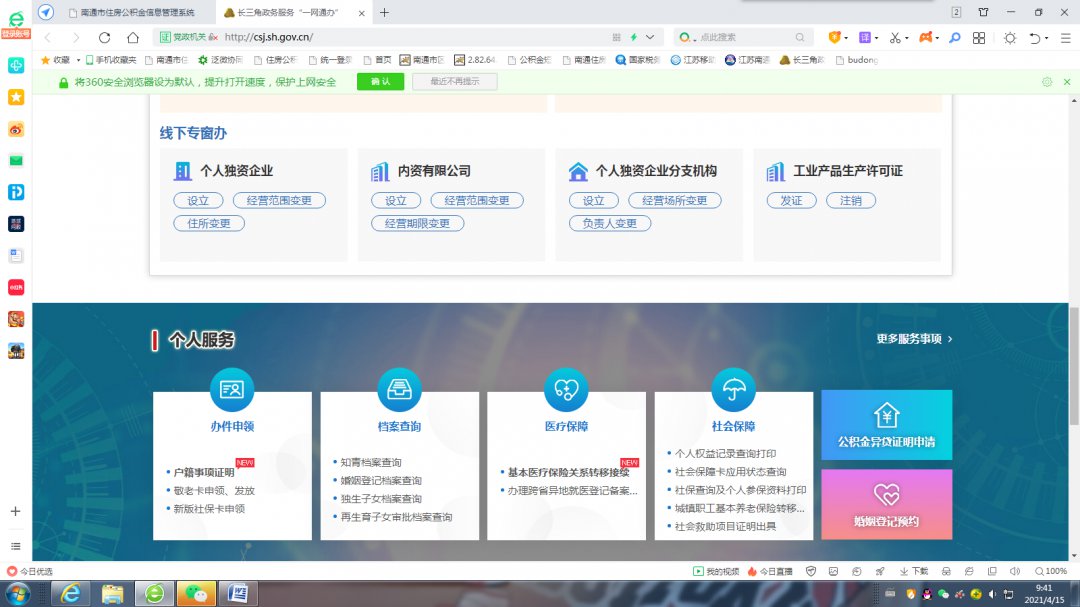Open the yellow star favorites sidebar icon

[x=16, y=97]
